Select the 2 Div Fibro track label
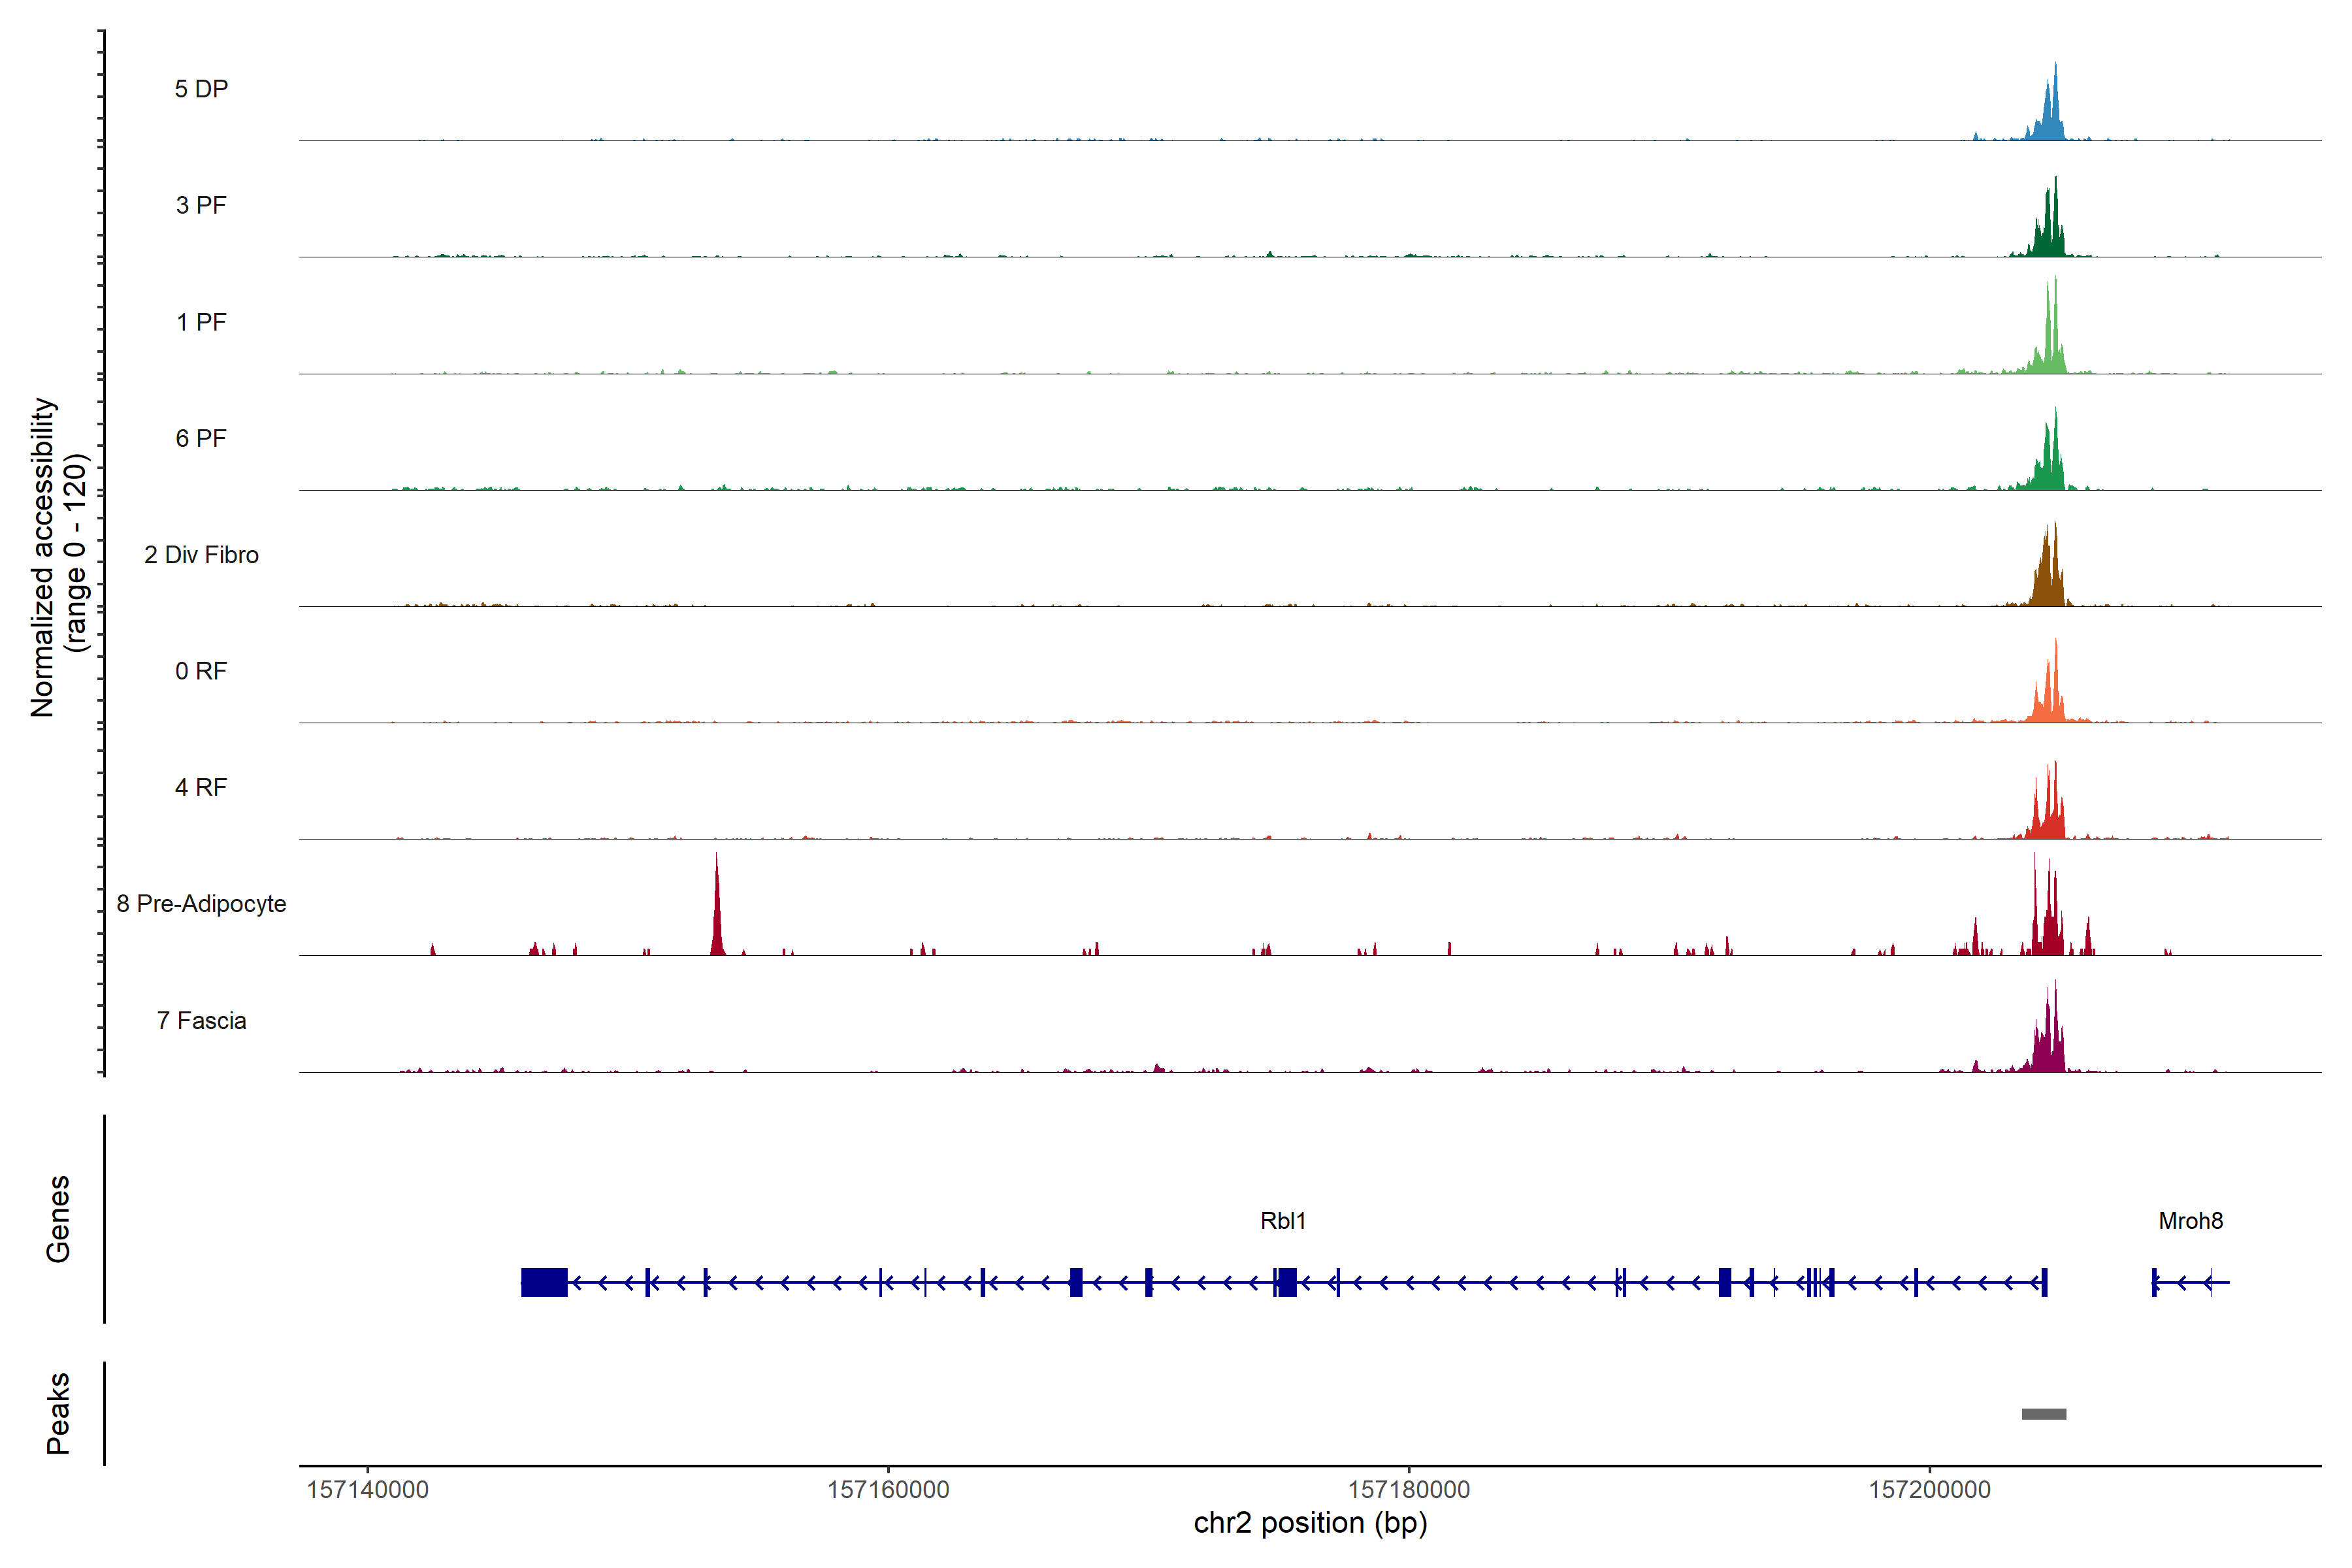The image size is (2352, 1568). (x=201, y=555)
